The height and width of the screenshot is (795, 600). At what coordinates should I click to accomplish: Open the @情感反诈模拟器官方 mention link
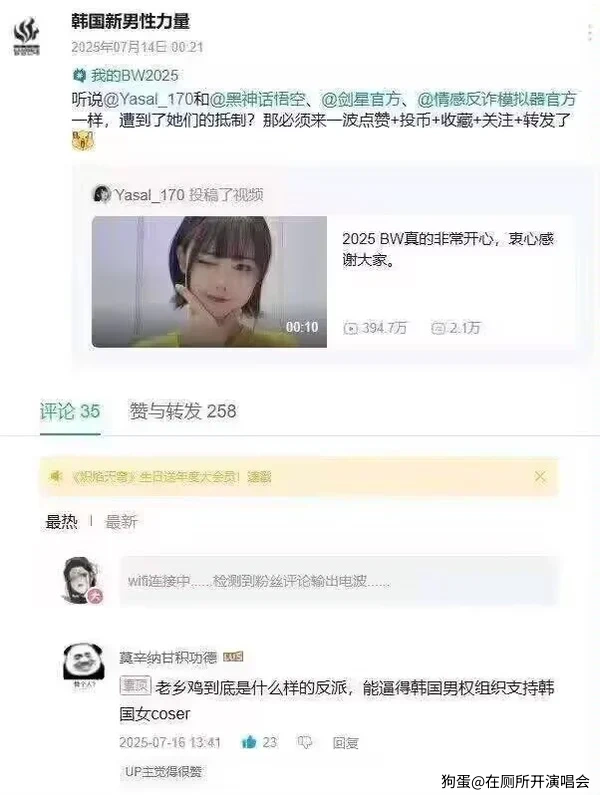(497, 99)
